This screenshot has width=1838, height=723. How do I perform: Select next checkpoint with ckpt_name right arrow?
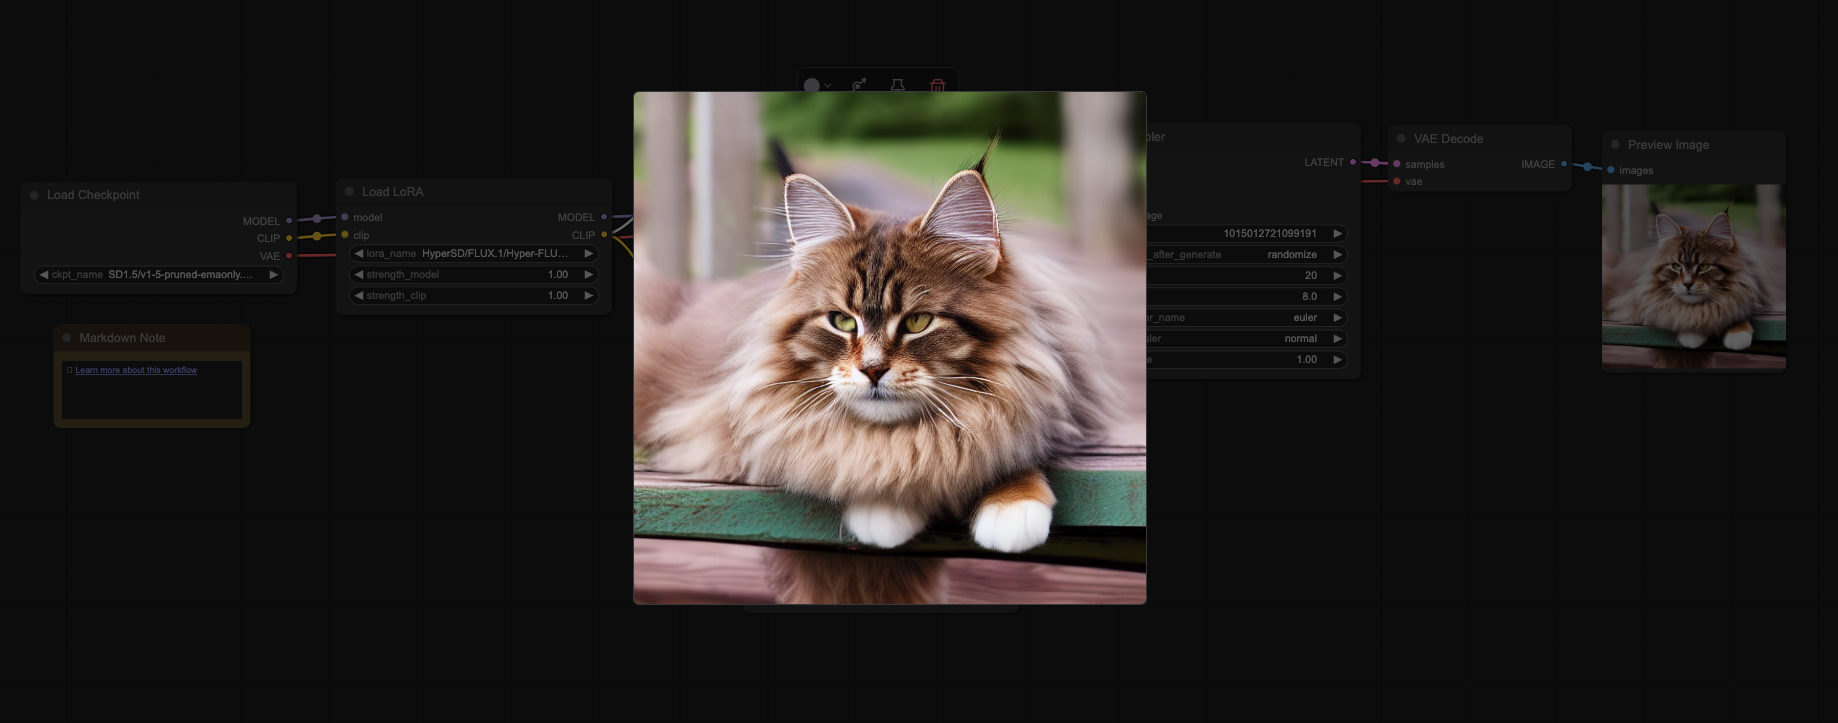point(274,275)
